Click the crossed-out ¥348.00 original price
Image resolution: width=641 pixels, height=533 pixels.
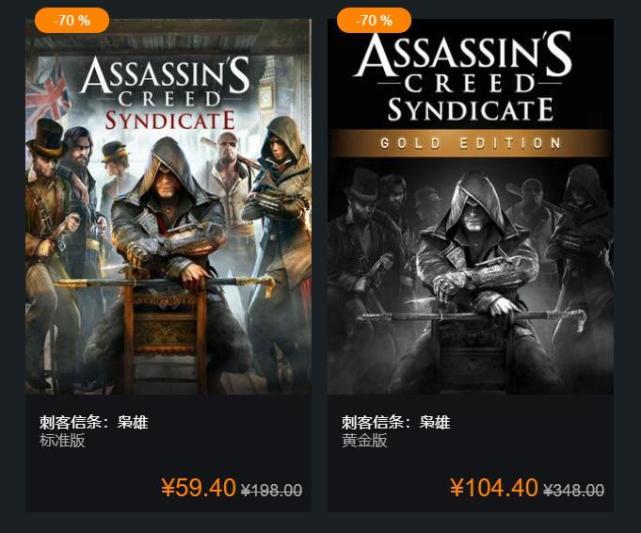(574, 490)
